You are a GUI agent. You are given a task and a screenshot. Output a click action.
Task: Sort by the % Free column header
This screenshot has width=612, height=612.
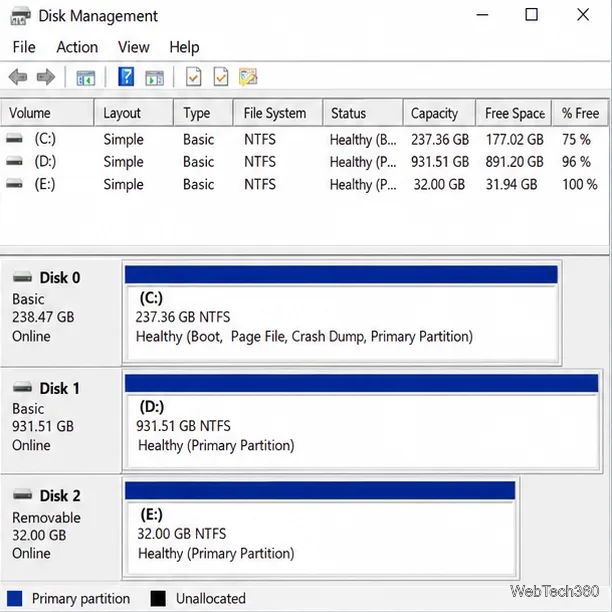coord(580,113)
